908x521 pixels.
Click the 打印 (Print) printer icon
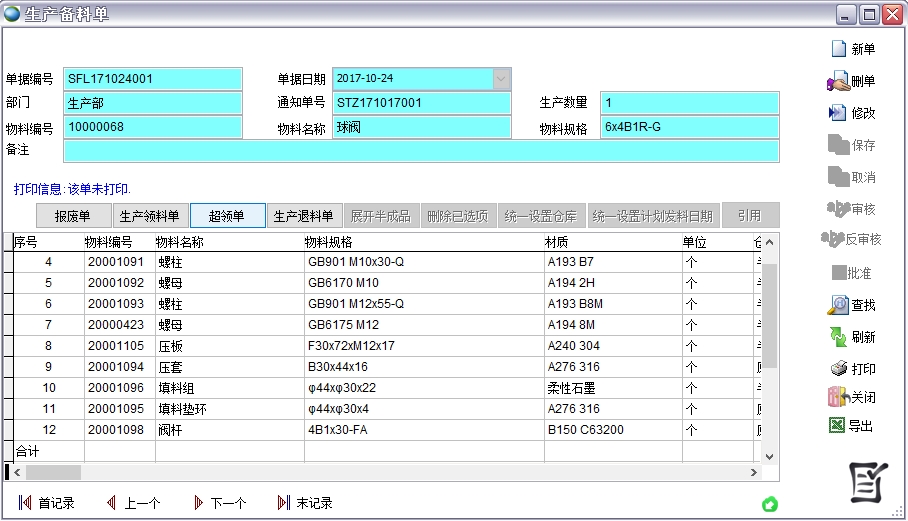pyautogui.click(x=838, y=369)
